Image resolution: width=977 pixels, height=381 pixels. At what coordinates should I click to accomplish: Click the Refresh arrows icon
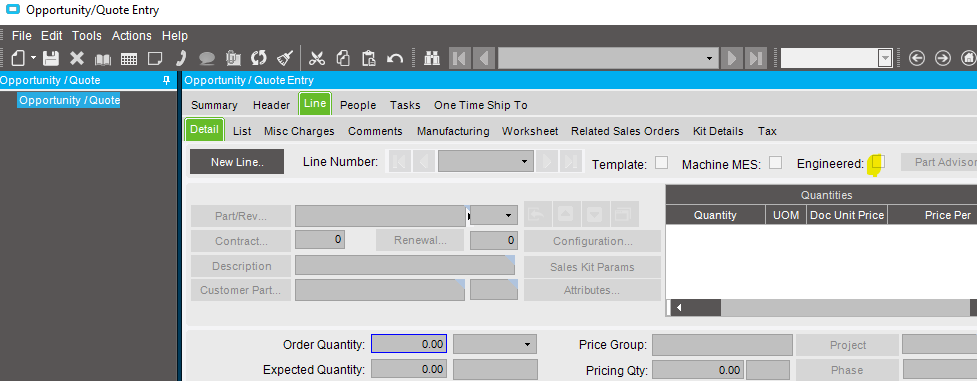pyautogui.click(x=259, y=59)
